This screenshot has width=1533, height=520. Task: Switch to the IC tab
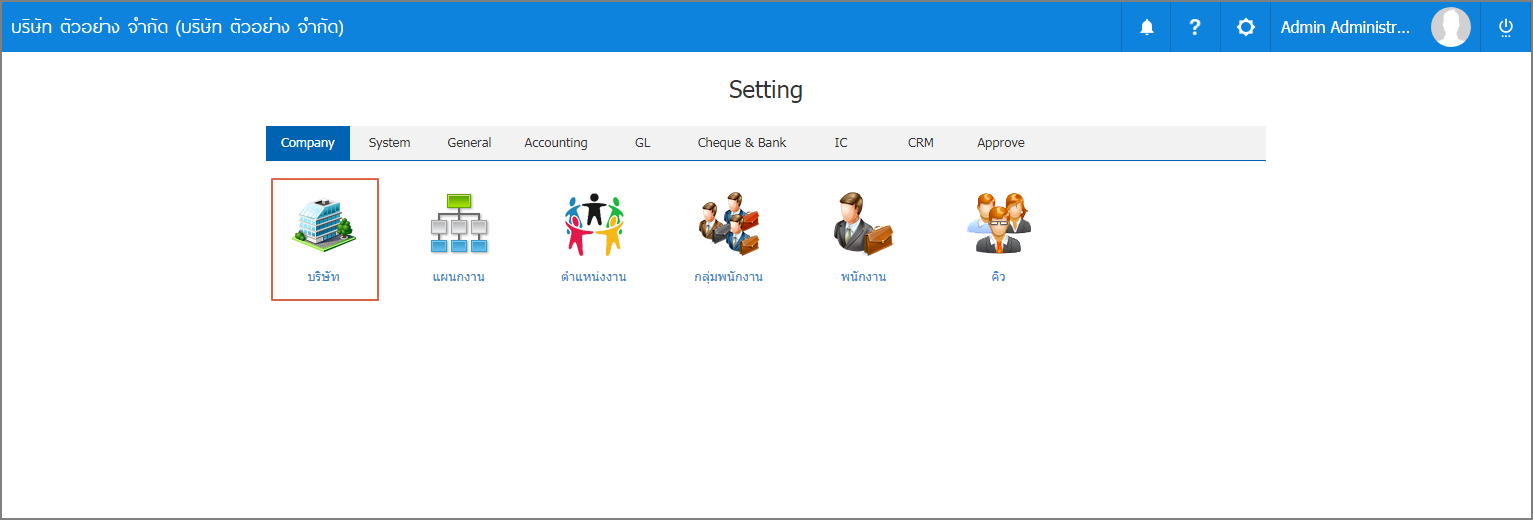[x=841, y=143]
